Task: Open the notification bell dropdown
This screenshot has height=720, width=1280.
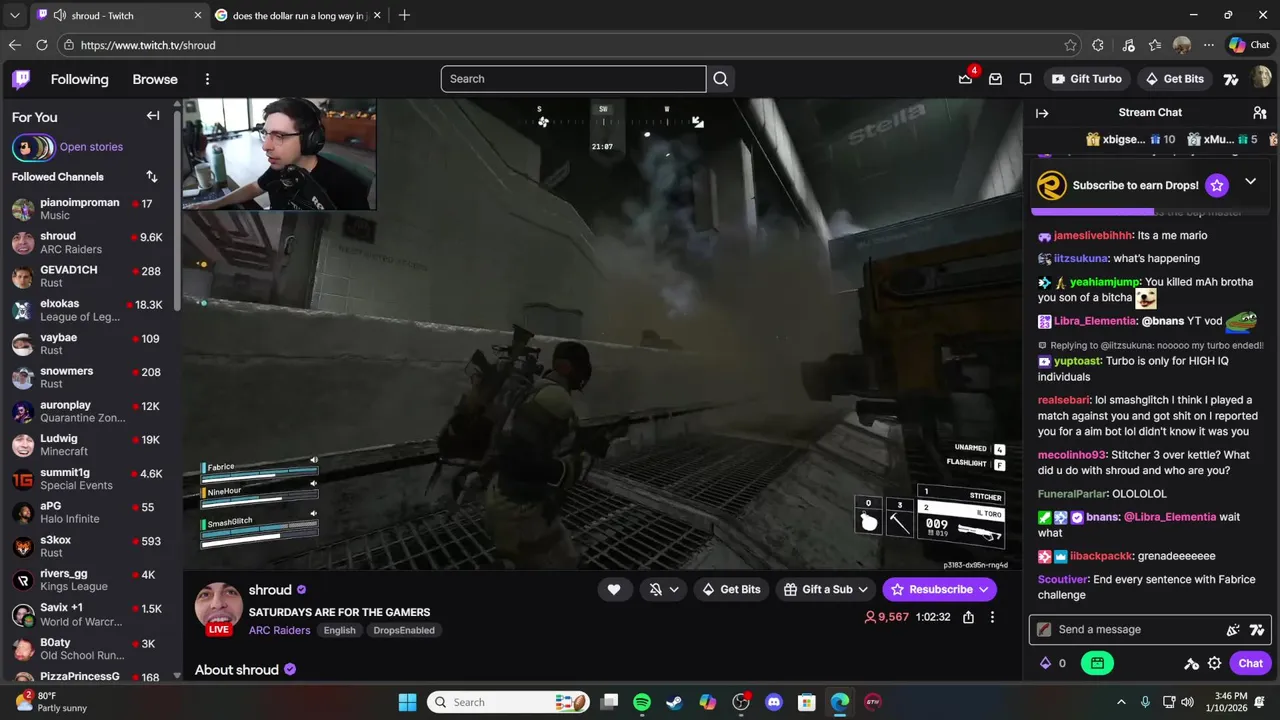Action: pyautogui.click(x=664, y=590)
